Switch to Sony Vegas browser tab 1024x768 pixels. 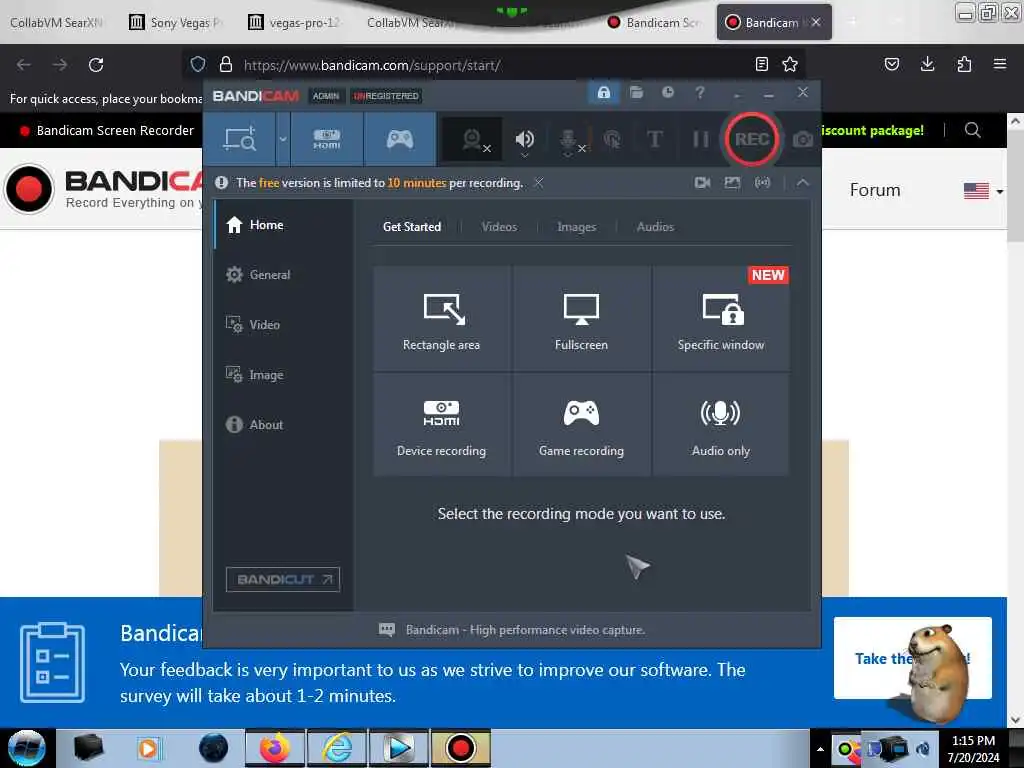(176, 23)
